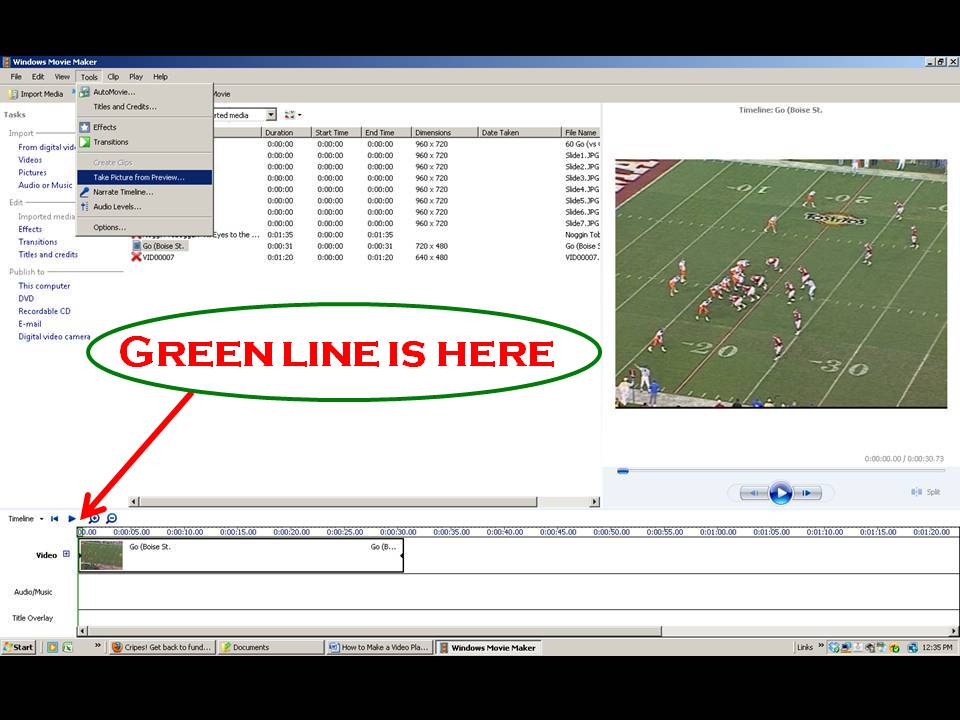
Task: Sort by File Name column header
Action: pyautogui.click(x=580, y=132)
